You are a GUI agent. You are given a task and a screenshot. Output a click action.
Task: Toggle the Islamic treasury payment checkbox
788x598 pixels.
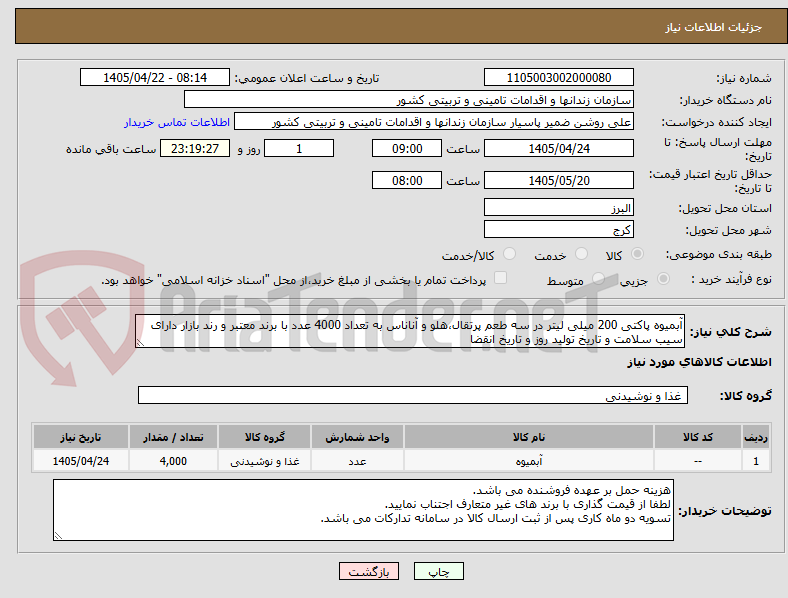(501, 277)
